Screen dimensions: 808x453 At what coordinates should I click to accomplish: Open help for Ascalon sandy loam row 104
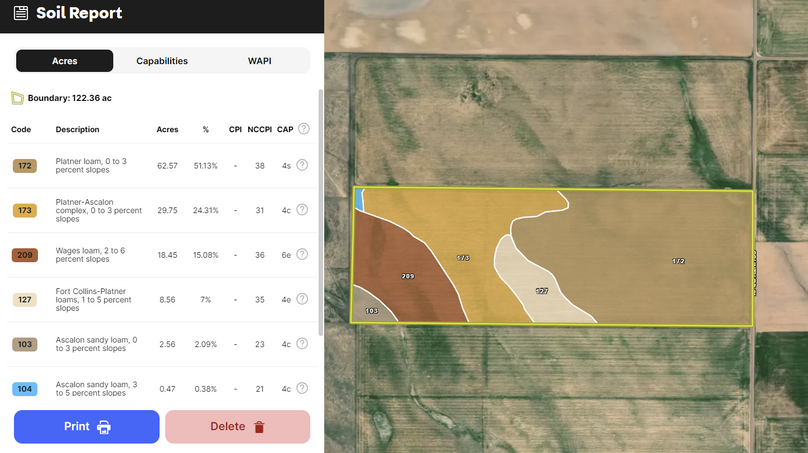click(x=302, y=388)
